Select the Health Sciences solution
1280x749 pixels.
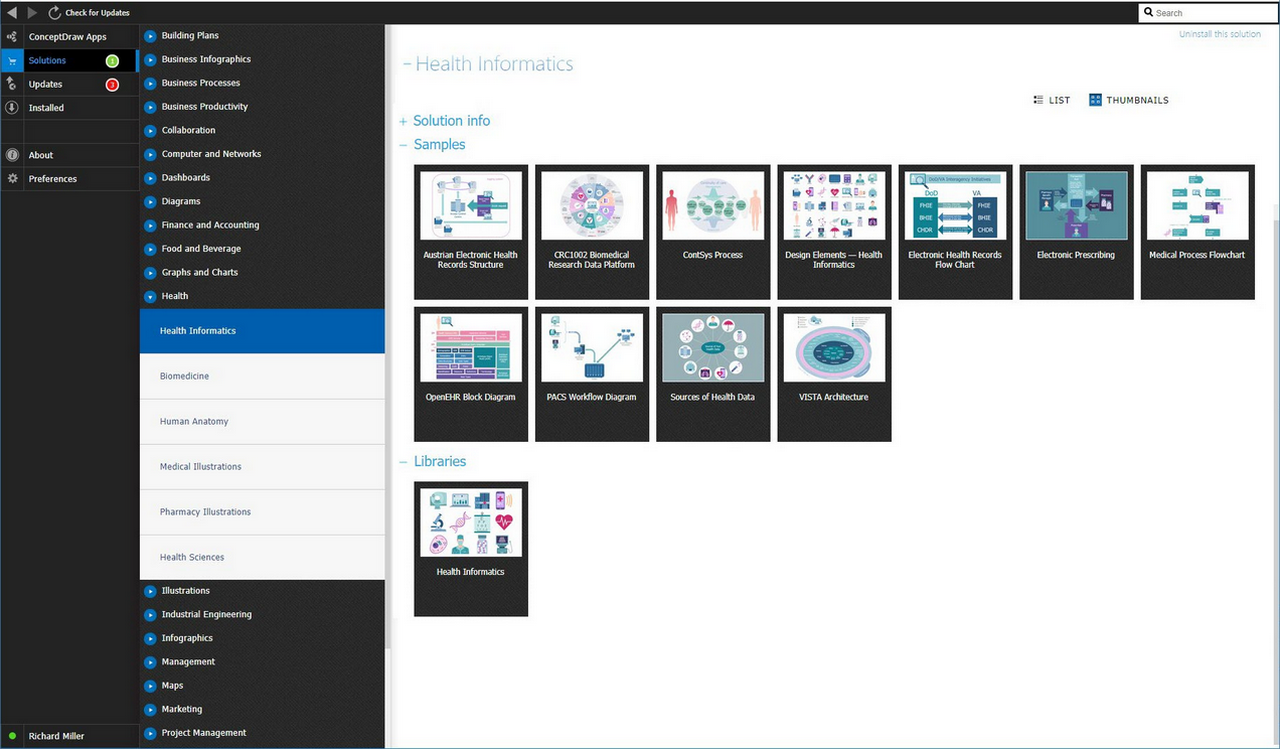coord(262,557)
